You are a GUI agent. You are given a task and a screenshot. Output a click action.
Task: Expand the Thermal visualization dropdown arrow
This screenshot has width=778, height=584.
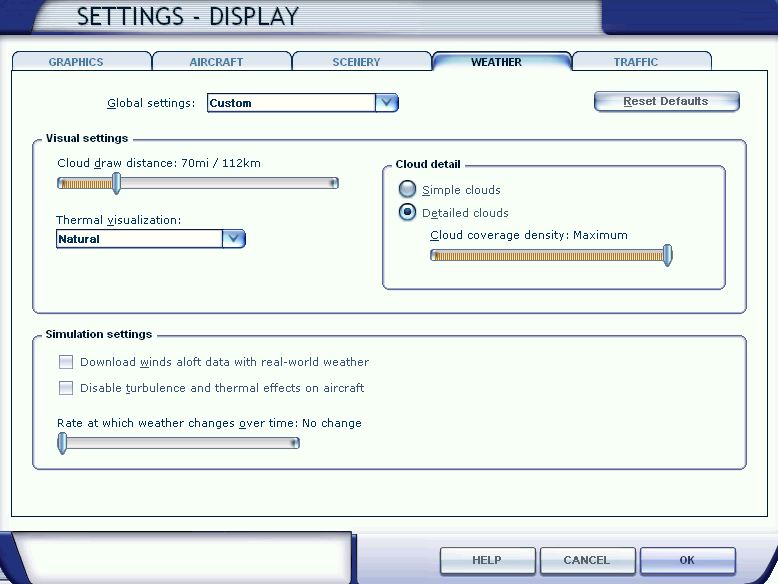pos(234,239)
